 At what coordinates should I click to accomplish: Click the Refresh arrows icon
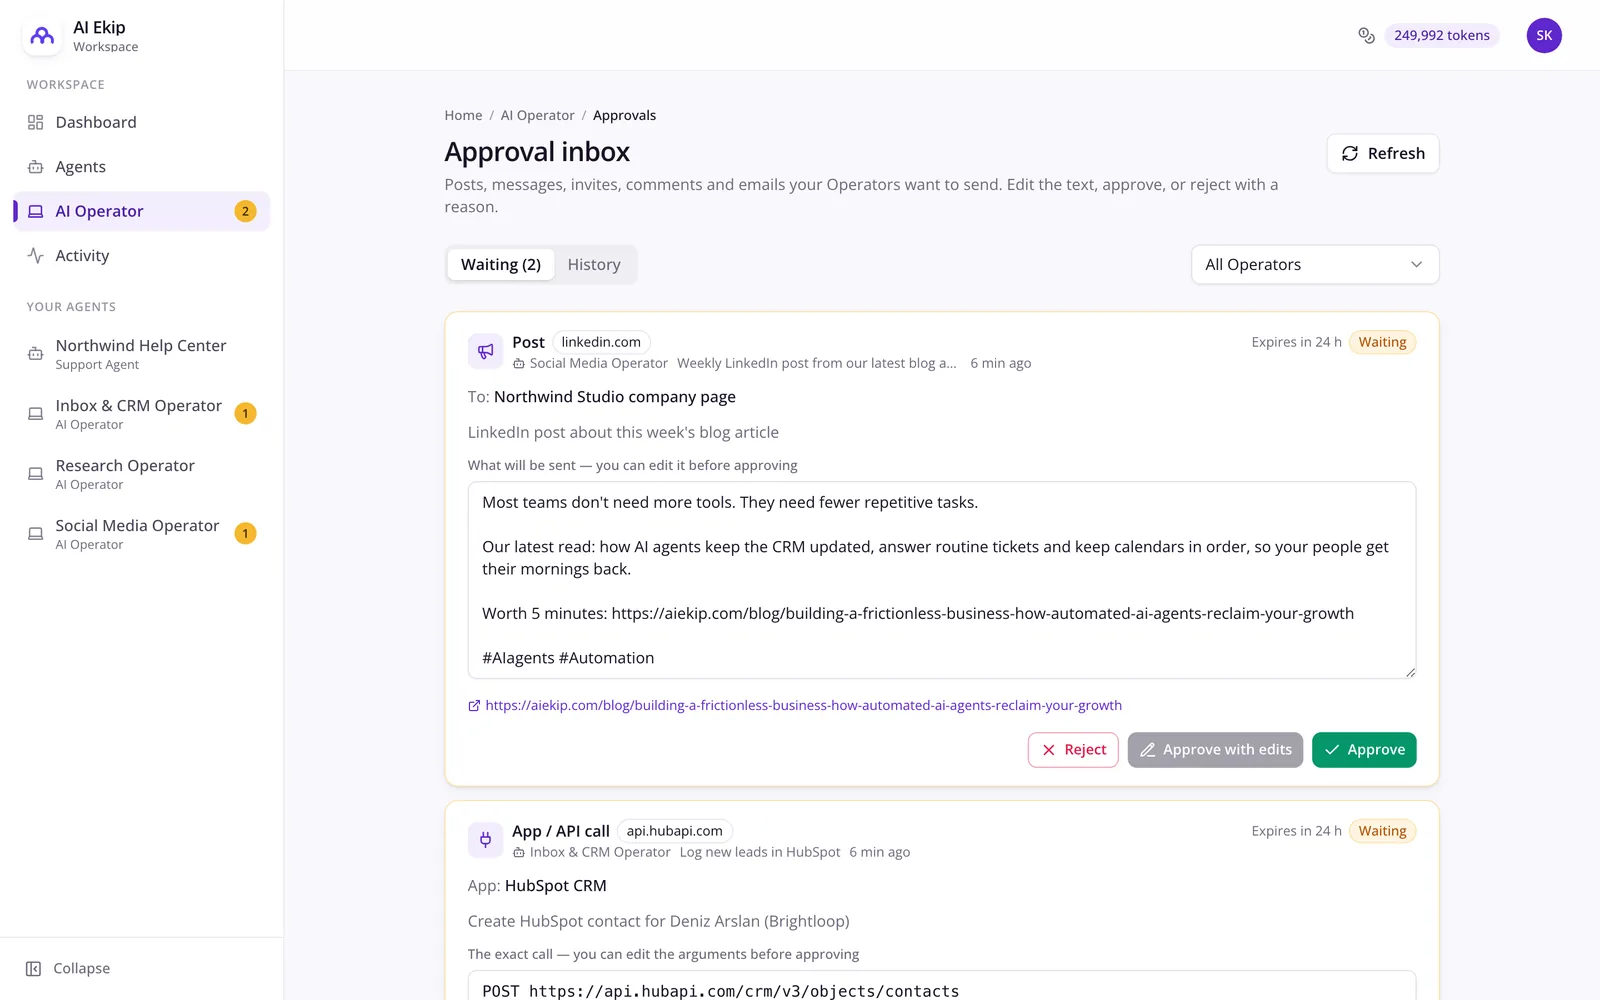pyautogui.click(x=1350, y=154)
